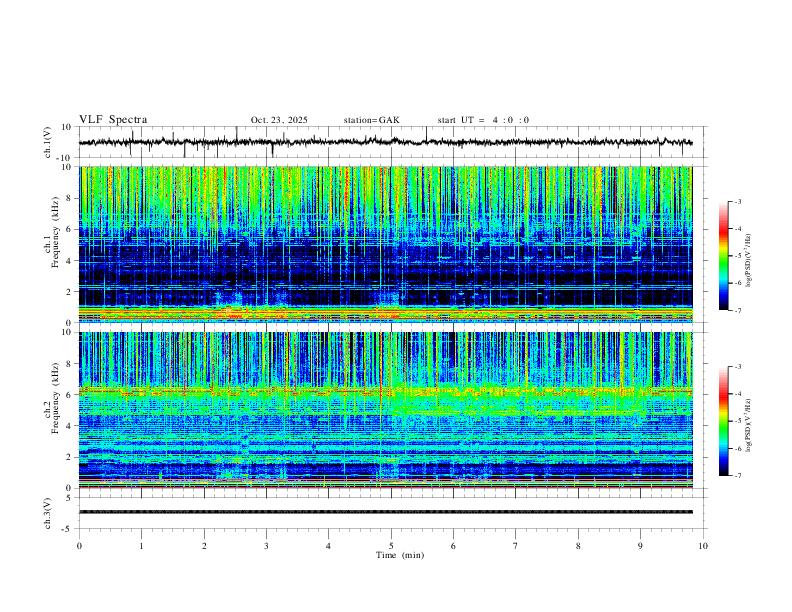Click the ch.3(V) flat signal trace
Screen dimensions: 792x612
pyautogui.click(x=385, y=512)
